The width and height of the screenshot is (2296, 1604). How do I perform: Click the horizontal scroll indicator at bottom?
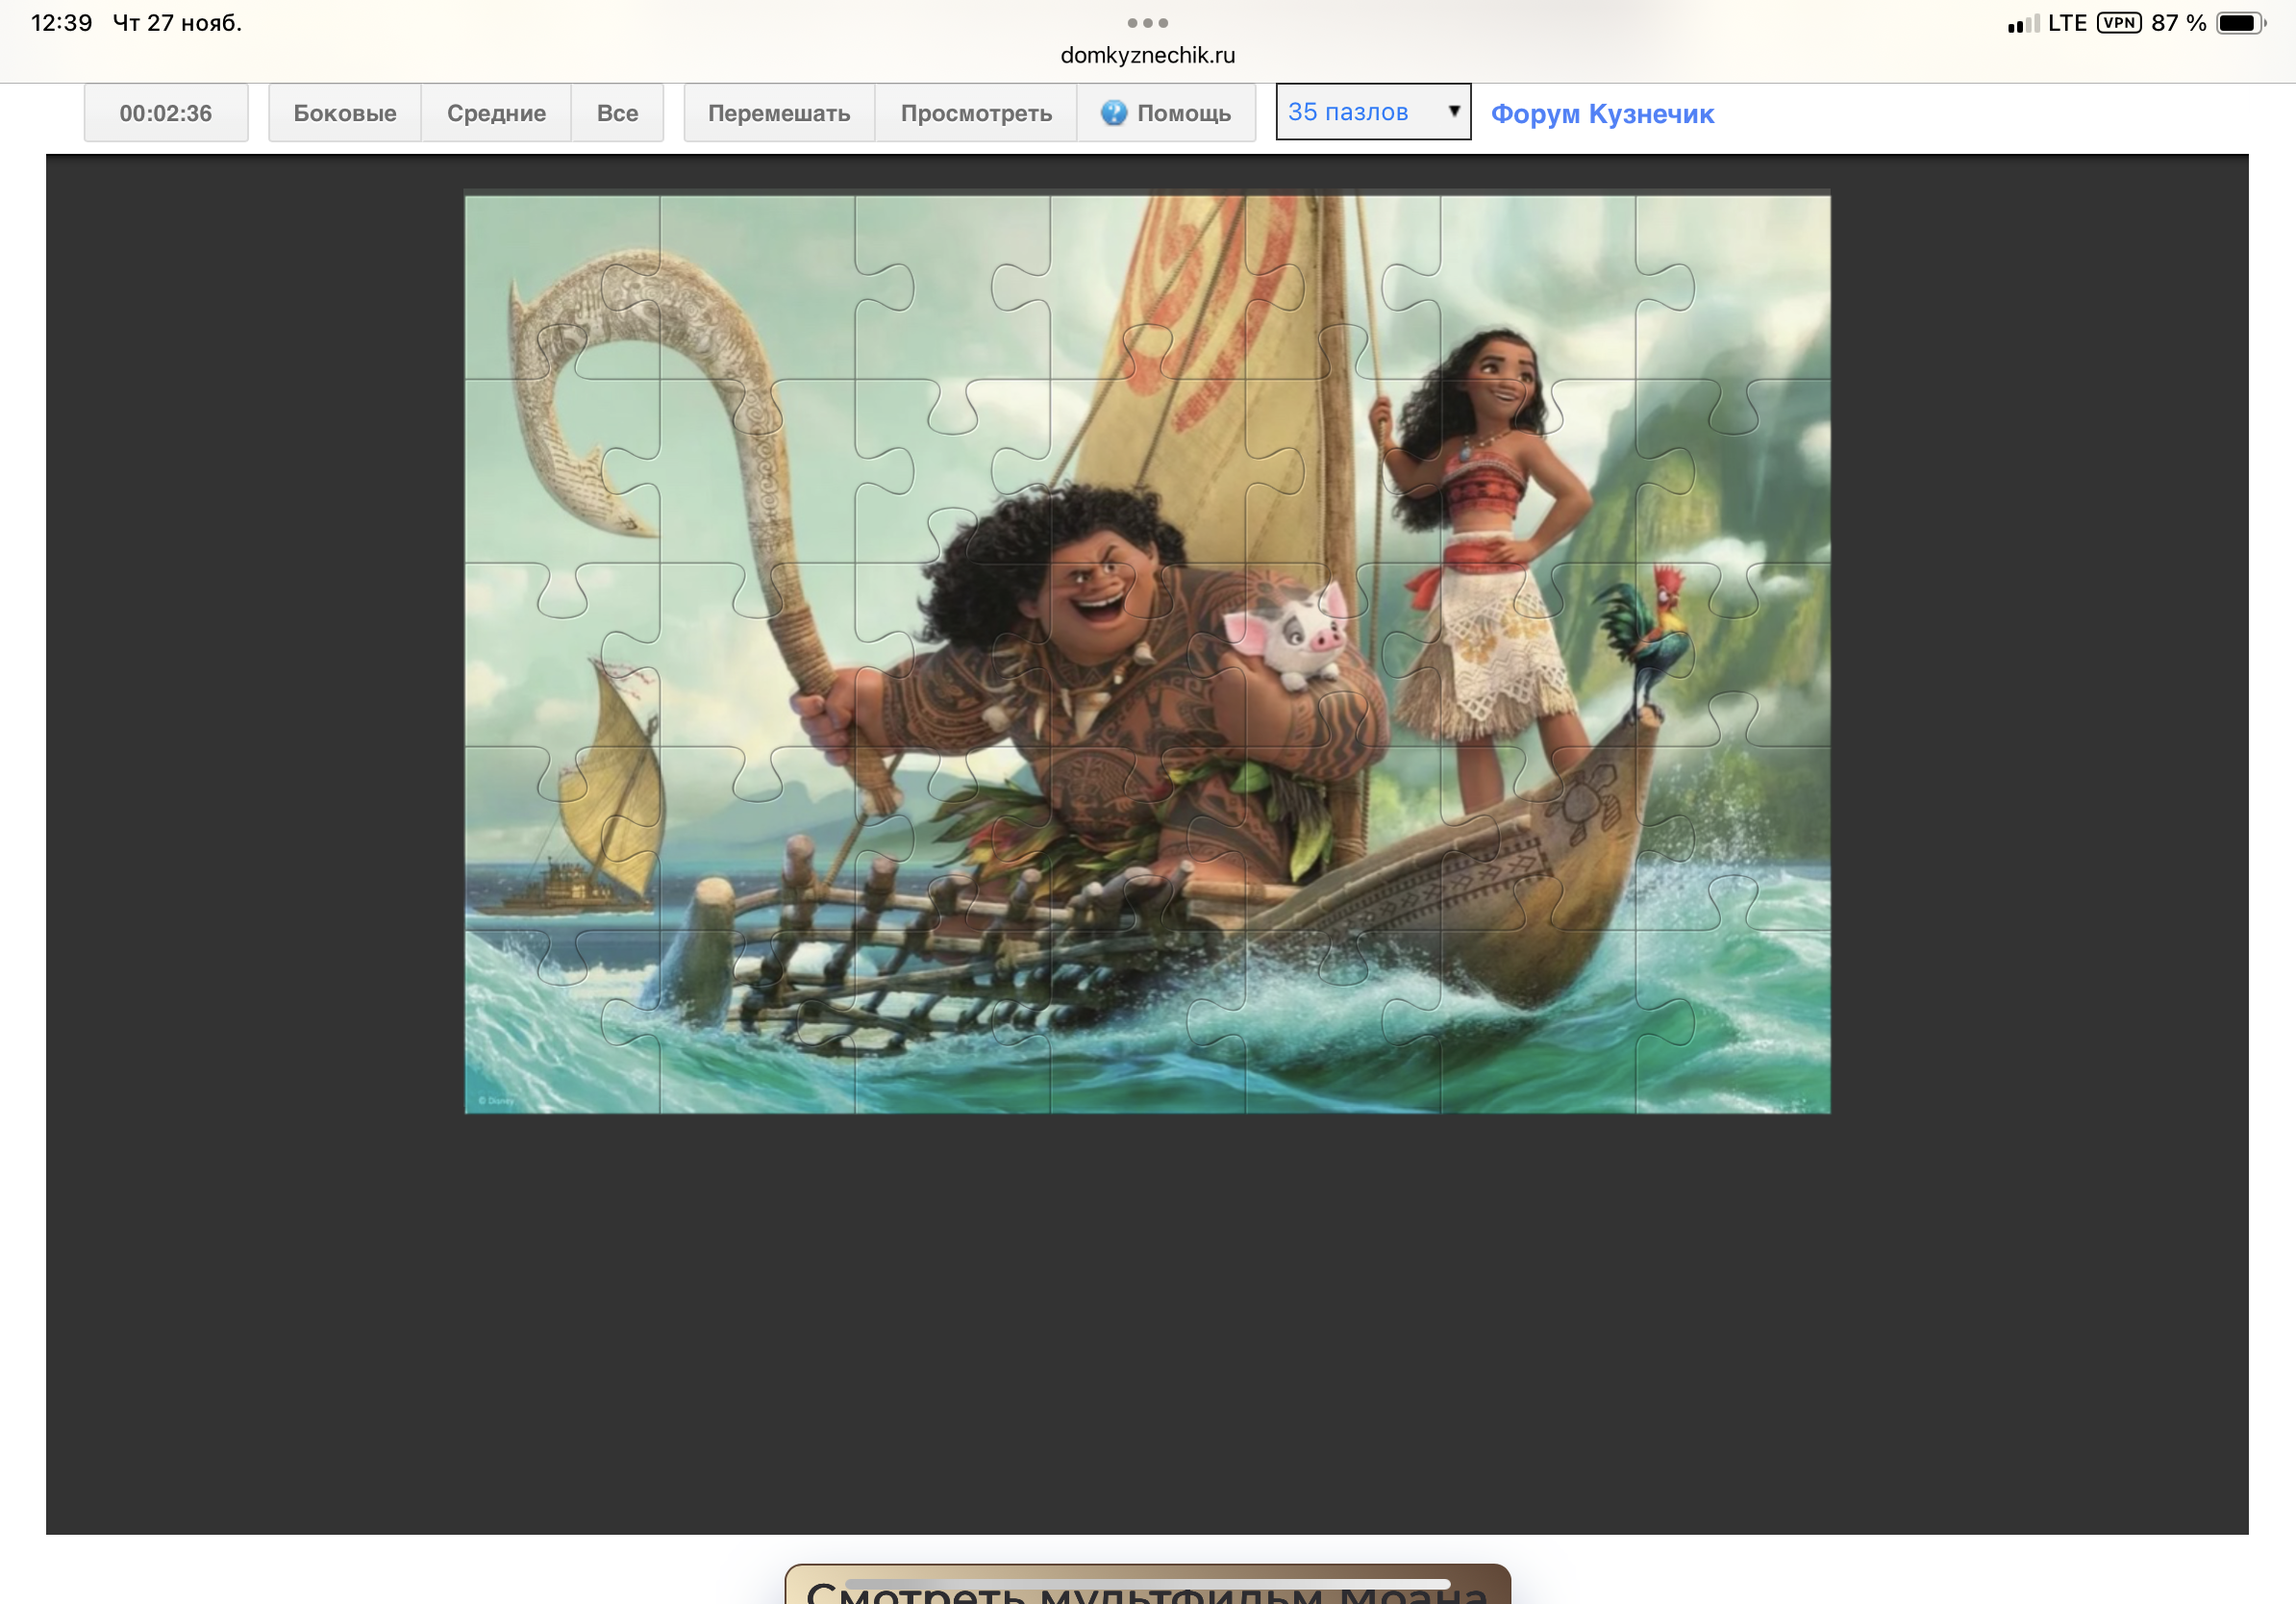[1147, 1583]
